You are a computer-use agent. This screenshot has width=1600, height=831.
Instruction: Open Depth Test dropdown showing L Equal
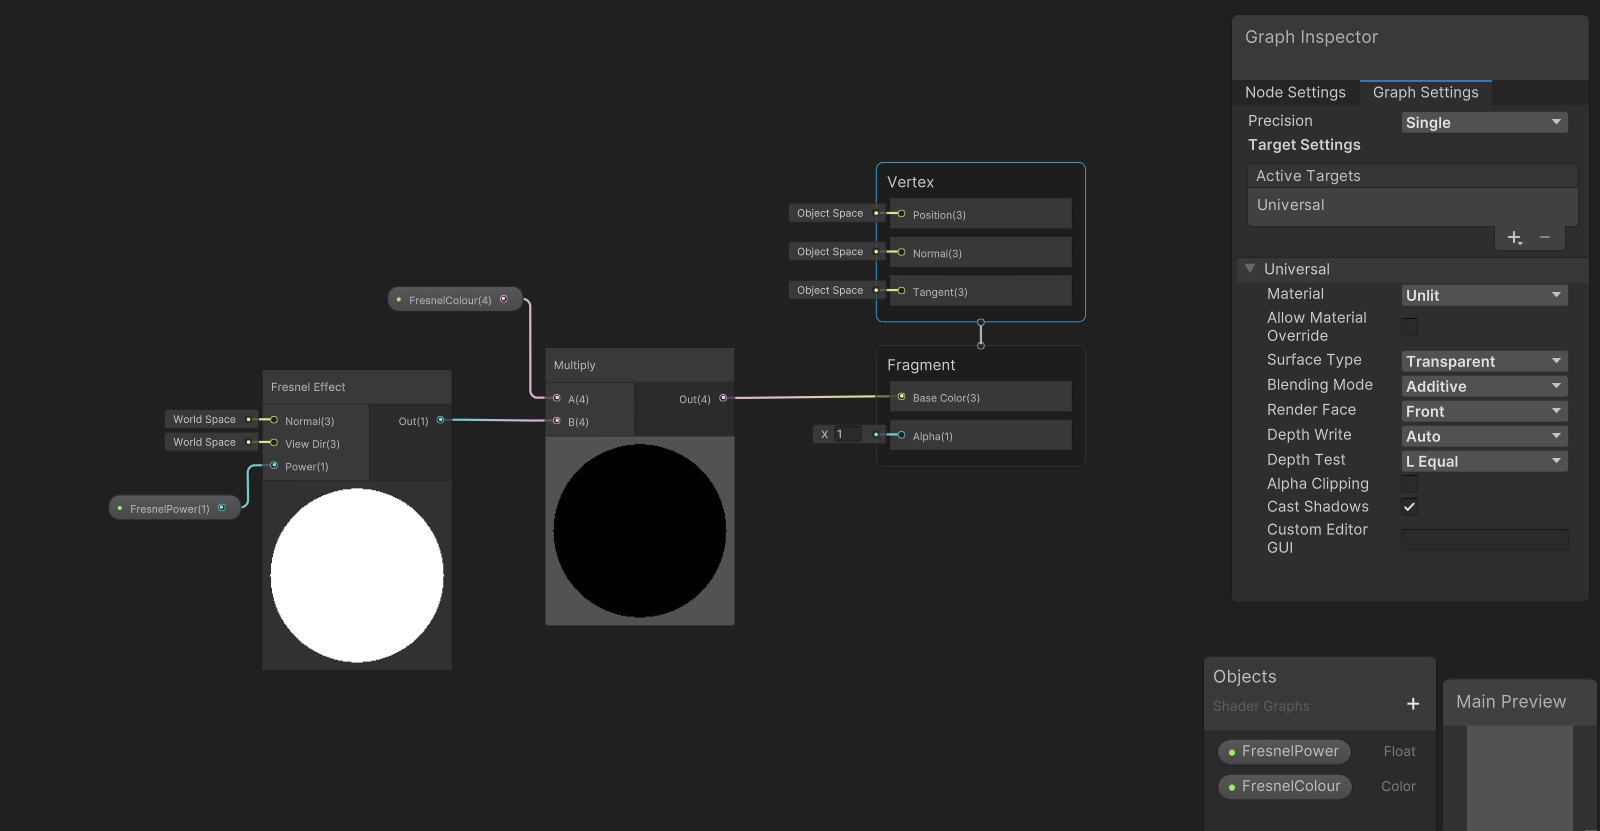point(1484,461)
